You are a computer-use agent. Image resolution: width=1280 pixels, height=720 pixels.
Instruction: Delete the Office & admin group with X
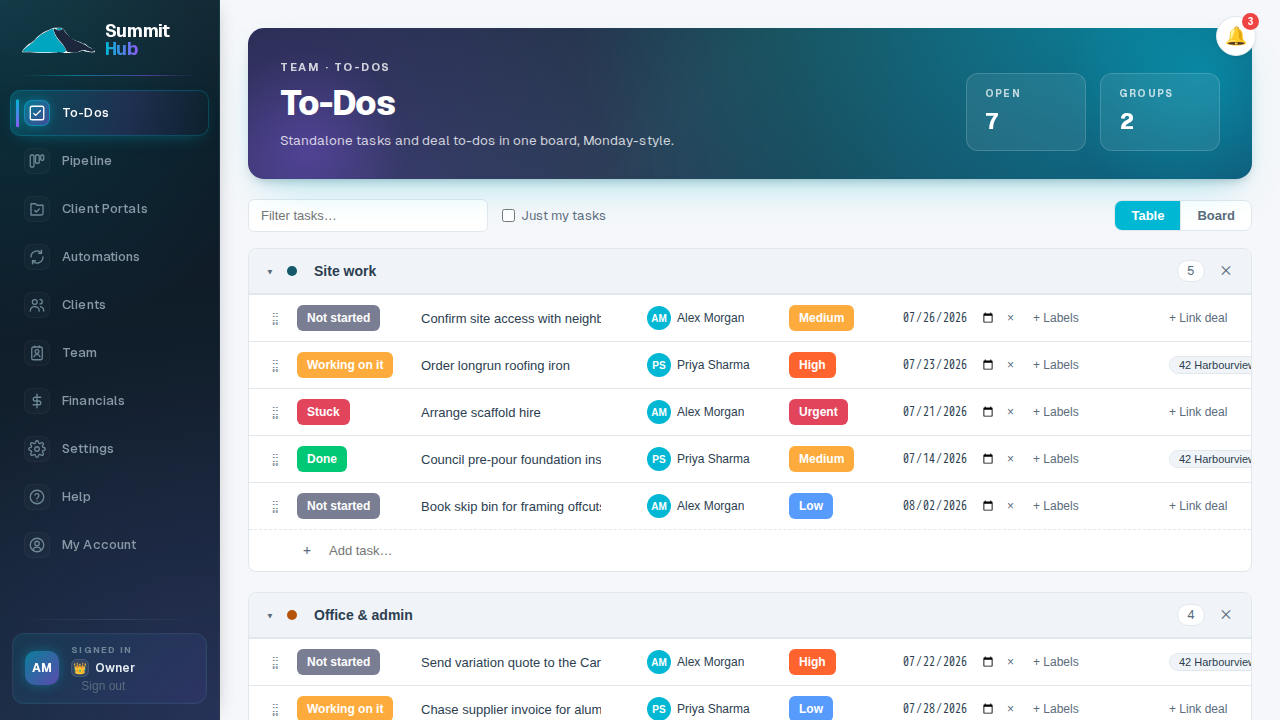point(1226,615)
